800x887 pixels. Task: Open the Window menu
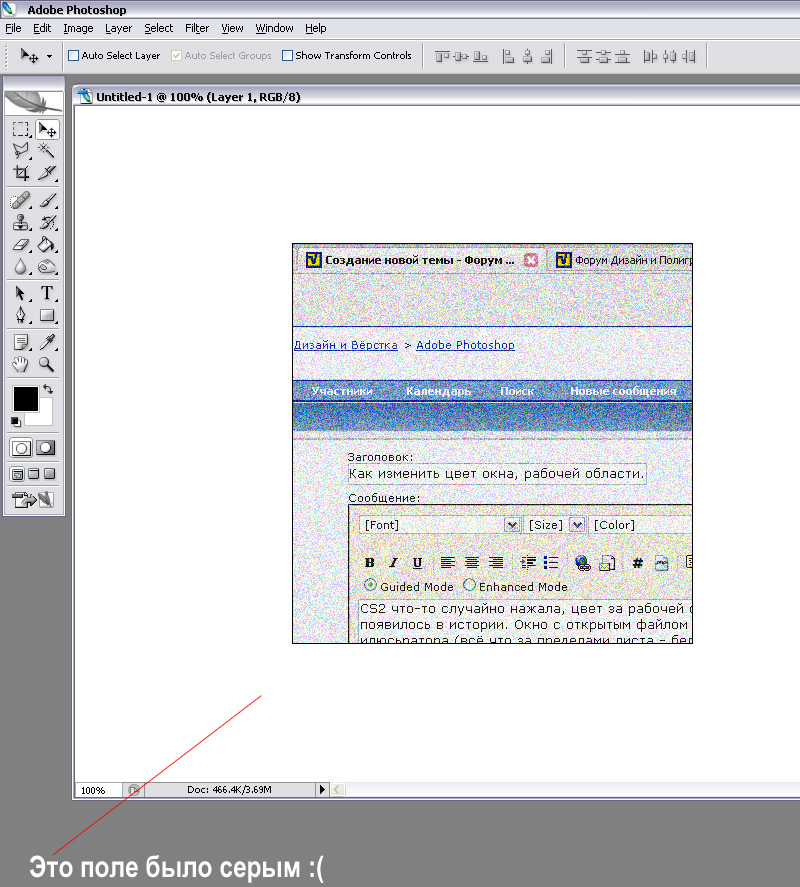[x=274, y=28]
